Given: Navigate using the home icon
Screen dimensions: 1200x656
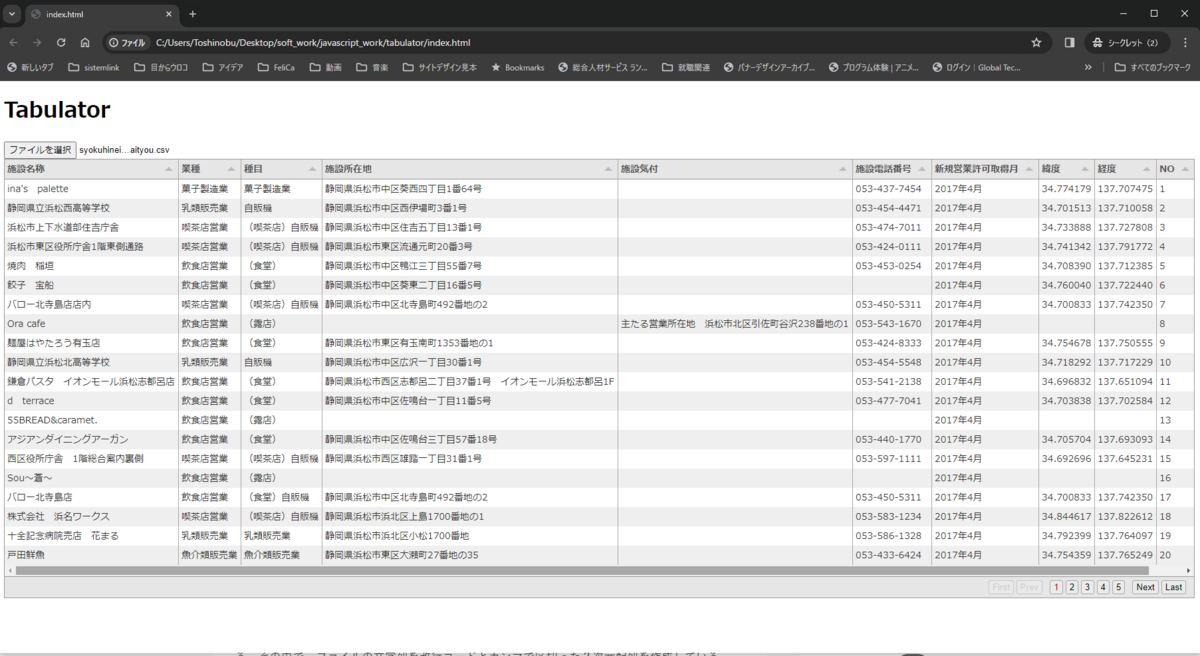Looking at the screenshot, I should 86,42.
